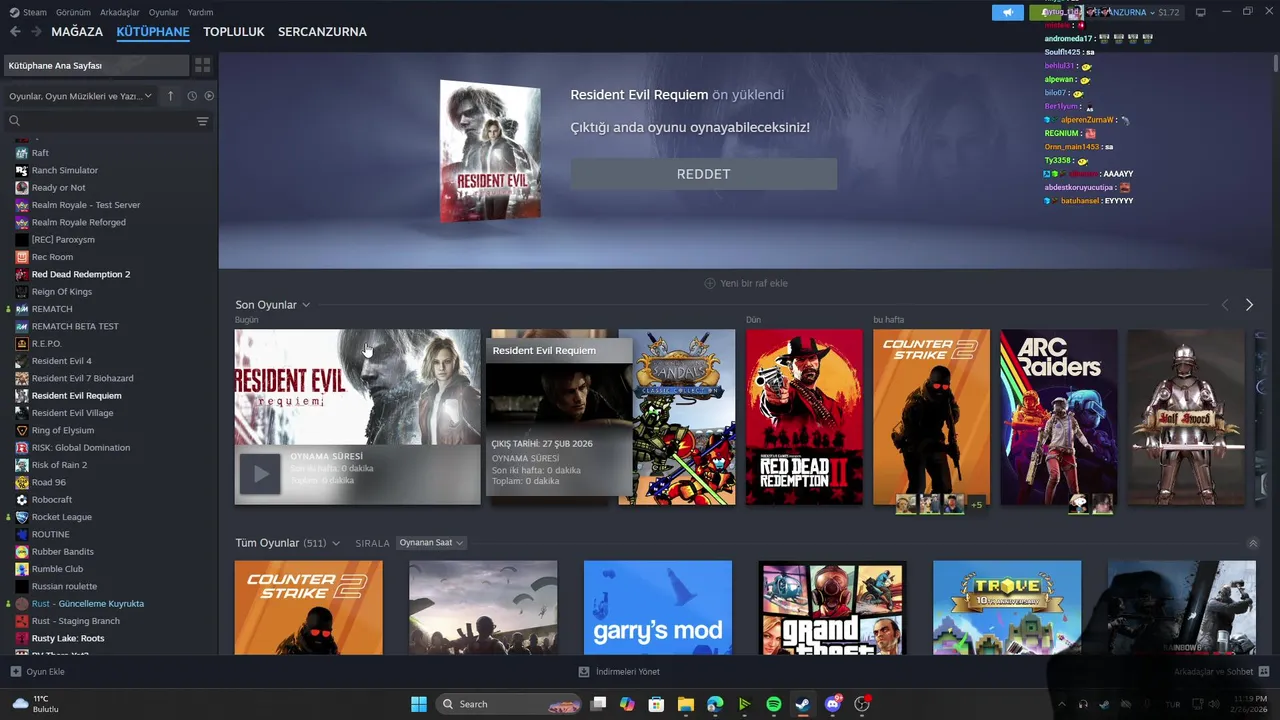Viewport: 1280px width, 720px height.
Task: Open Spotify from the taskbar
Action: point(774,704)
